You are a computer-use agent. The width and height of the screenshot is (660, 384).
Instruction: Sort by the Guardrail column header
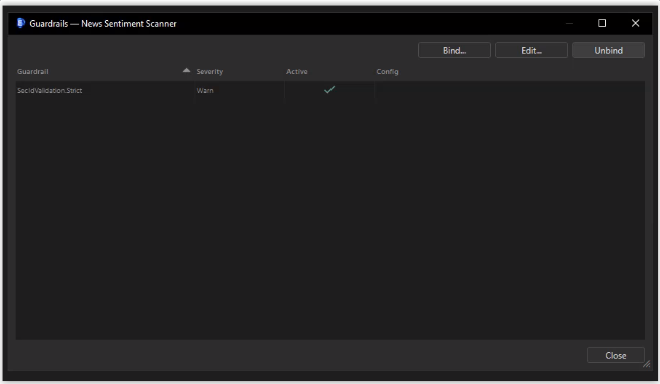point(104,72)
